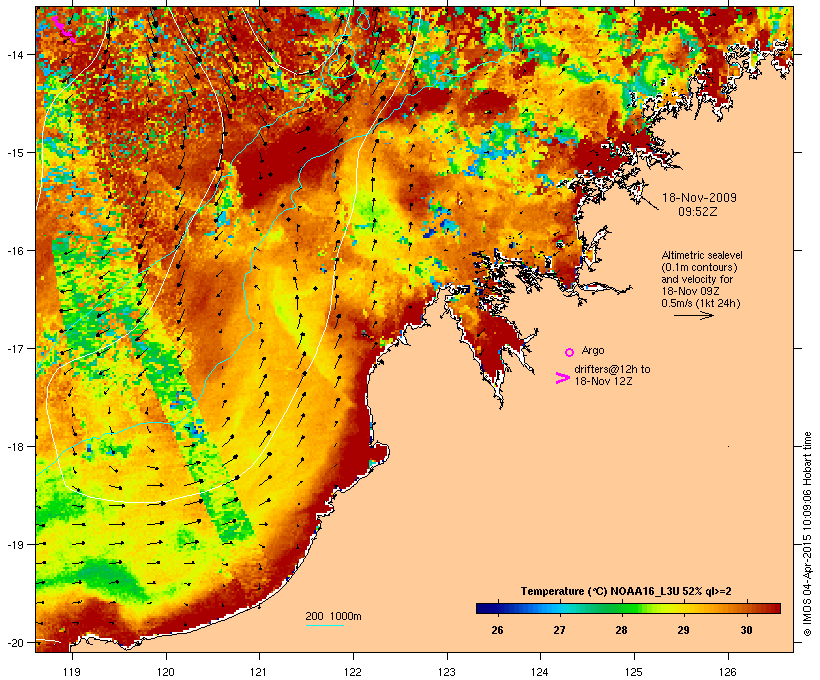Click latitude axis label -19

pyautogui.click(x=14, y=545)
